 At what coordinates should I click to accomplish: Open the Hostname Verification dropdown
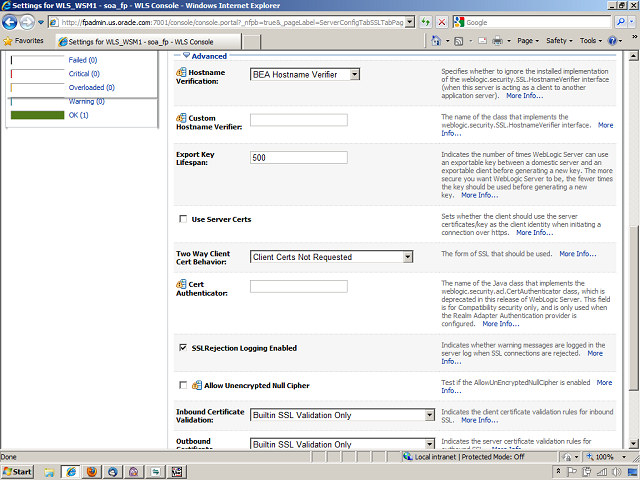pyautogui.click(x=354, y=74)
